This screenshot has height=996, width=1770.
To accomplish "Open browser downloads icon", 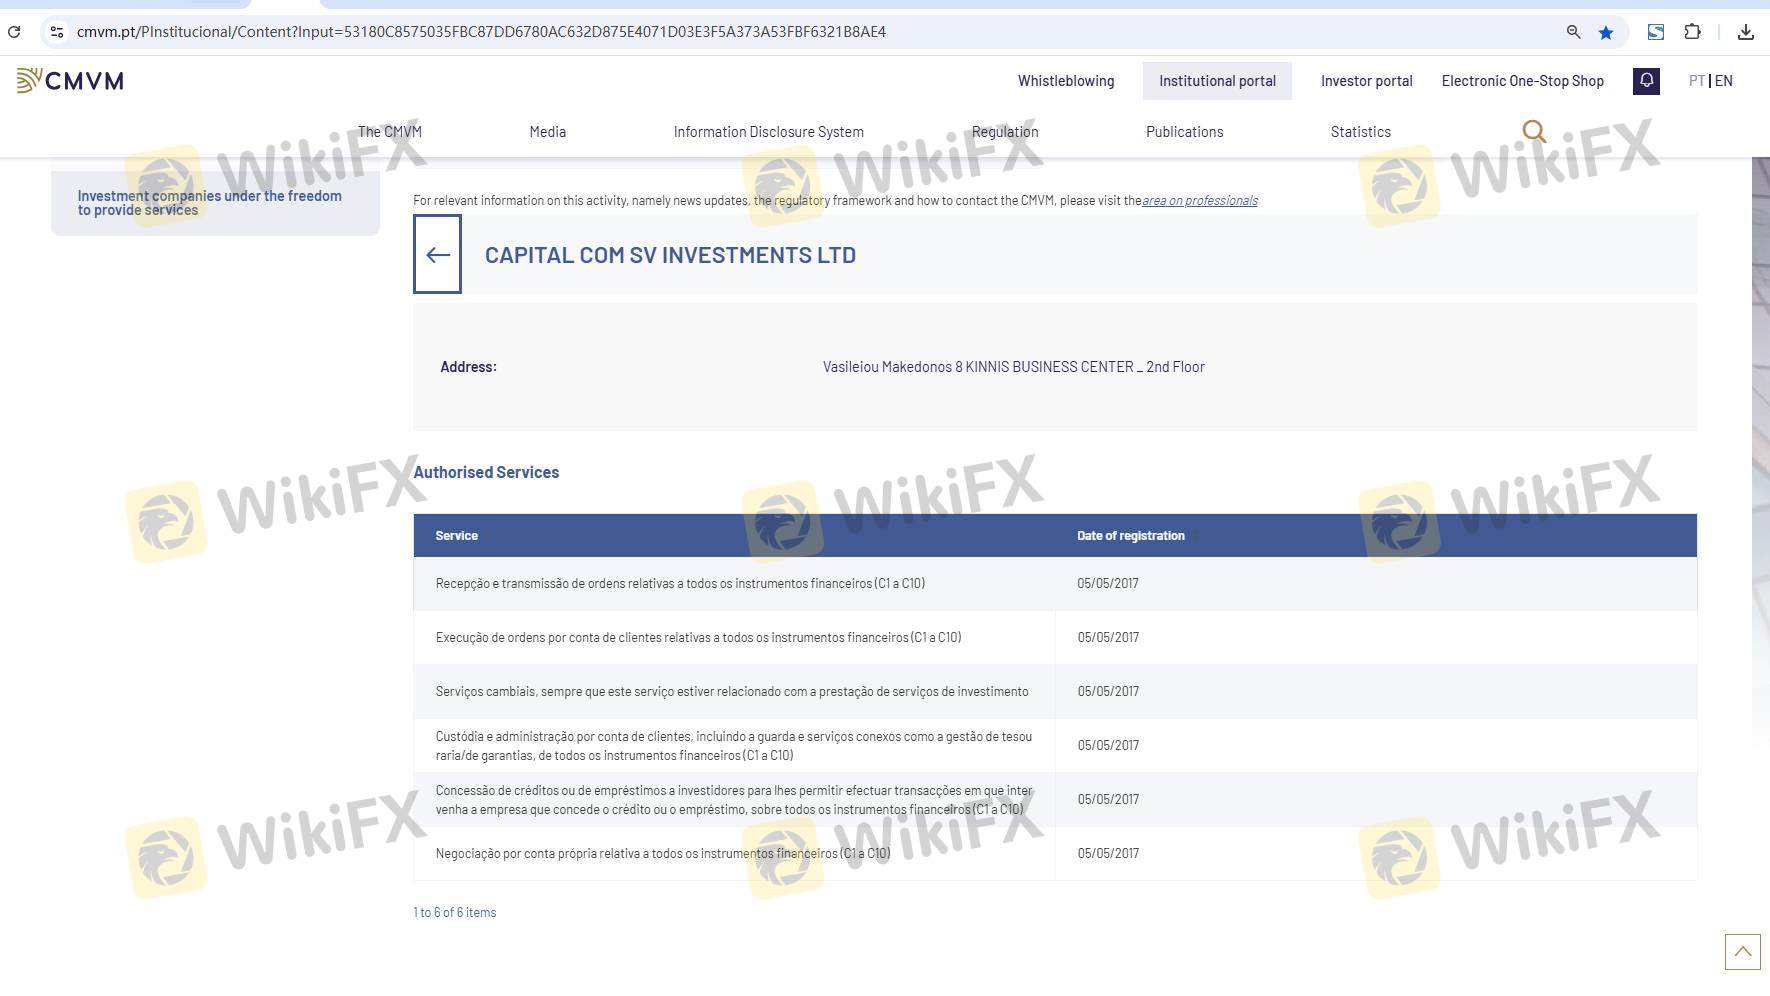I will point(1745,32).
